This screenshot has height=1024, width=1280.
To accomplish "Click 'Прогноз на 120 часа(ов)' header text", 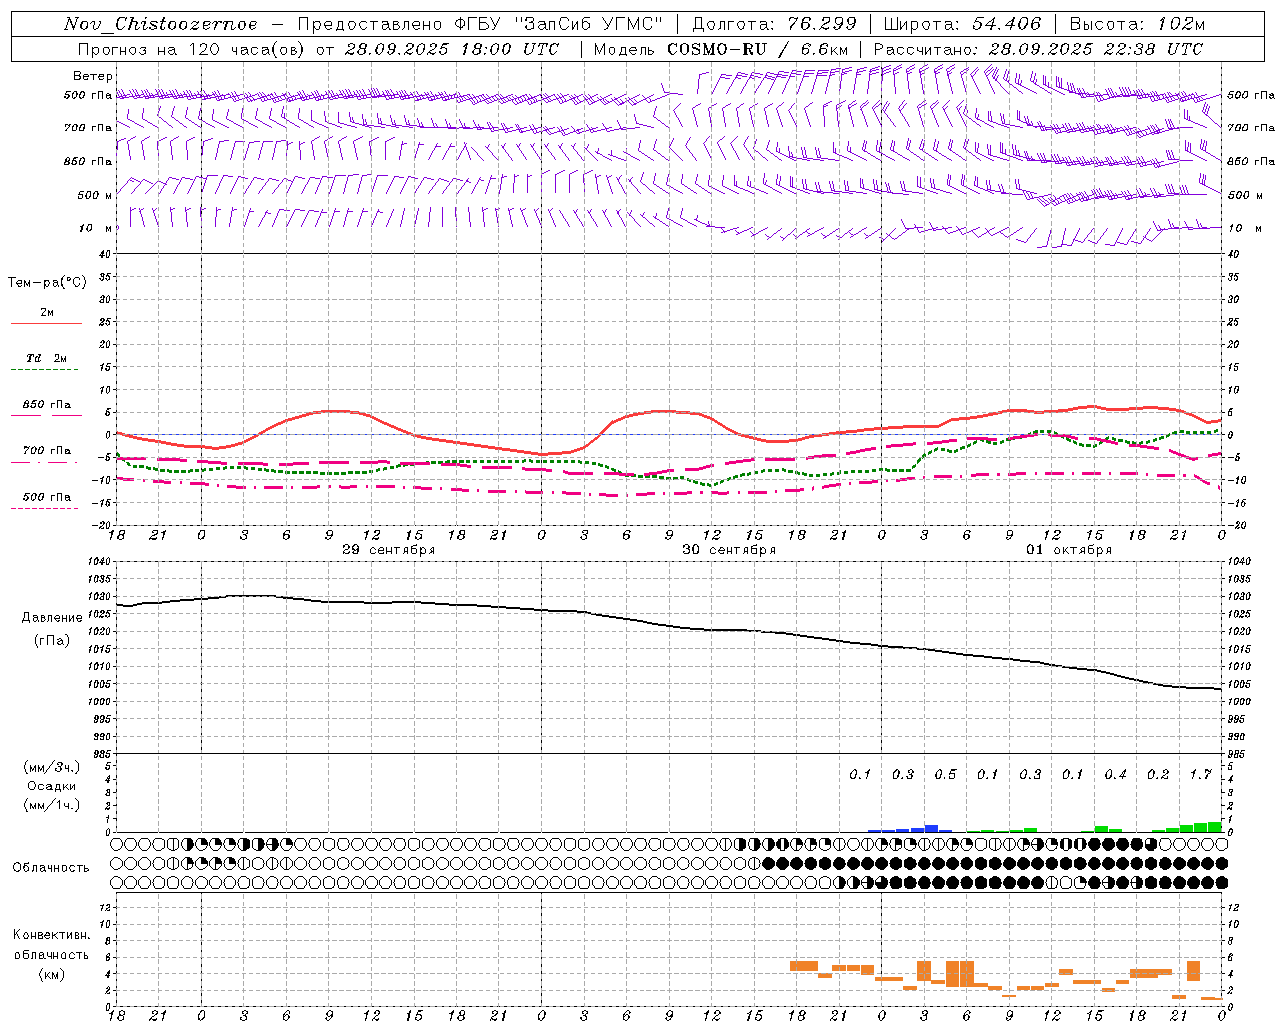I will coord(192,49).
